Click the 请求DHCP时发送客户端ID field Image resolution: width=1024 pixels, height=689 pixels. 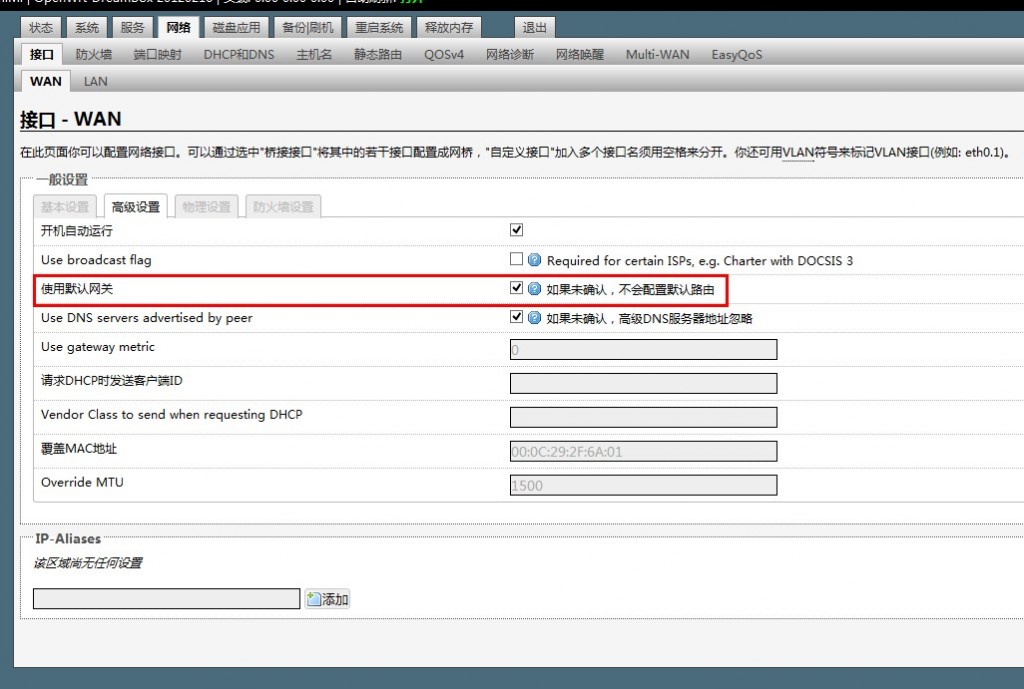[643, 383]
